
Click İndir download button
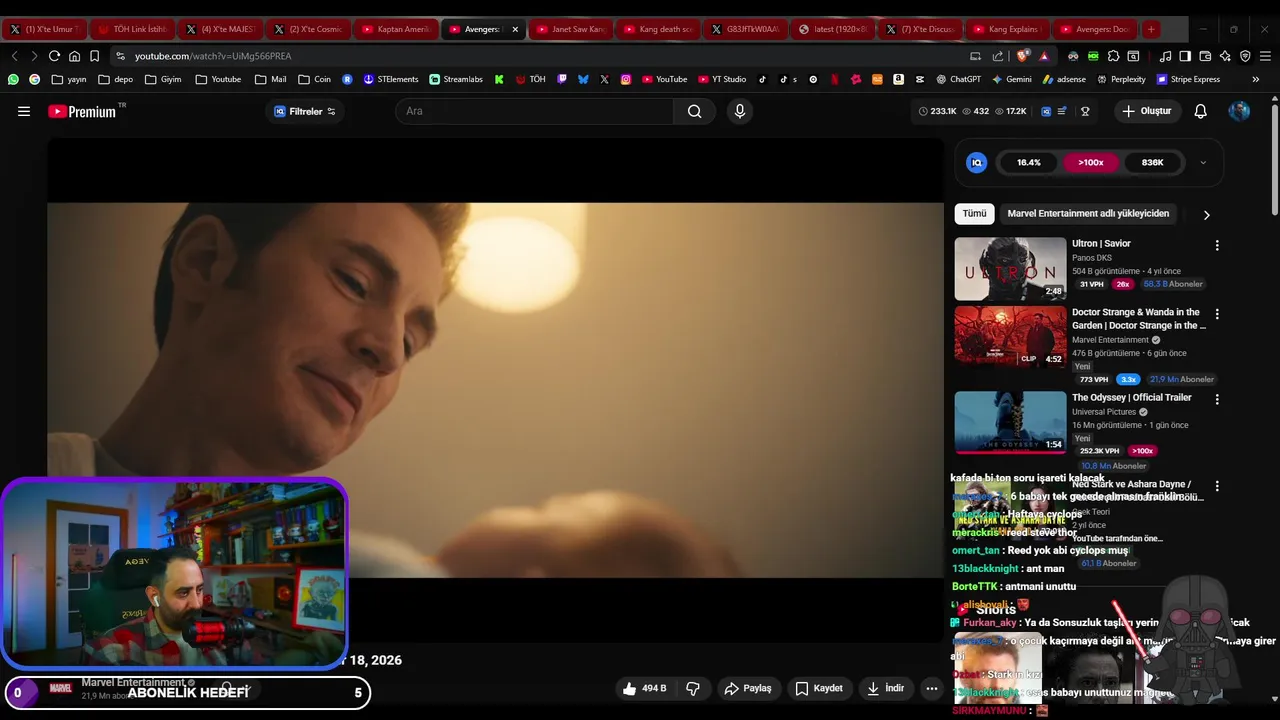[x=885, y=688]
